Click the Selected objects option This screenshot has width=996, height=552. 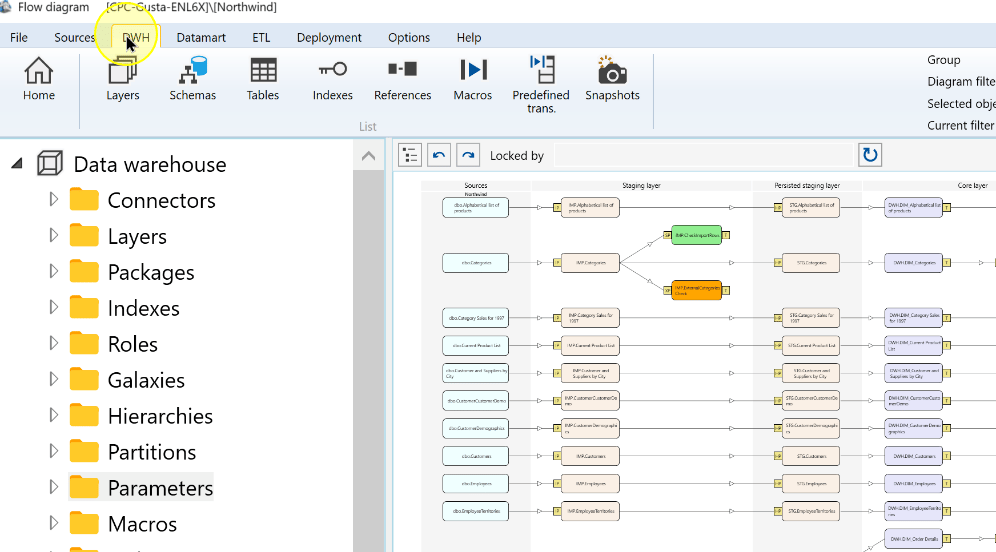point(961,104)
